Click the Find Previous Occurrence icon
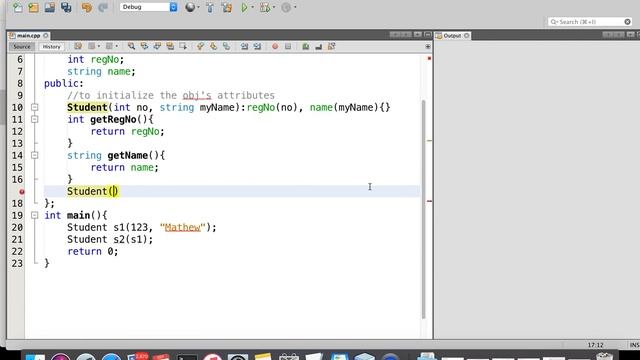 (144, 47)
